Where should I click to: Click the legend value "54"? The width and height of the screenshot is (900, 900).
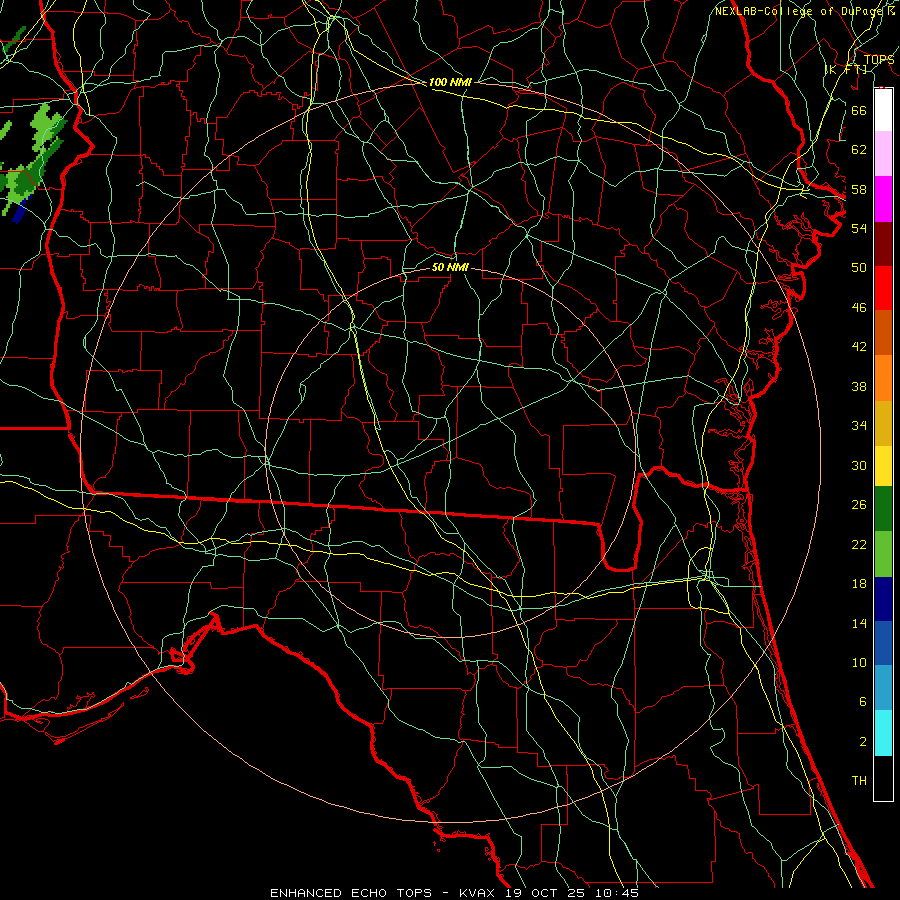pyautogui.click(x=859, y=228)
